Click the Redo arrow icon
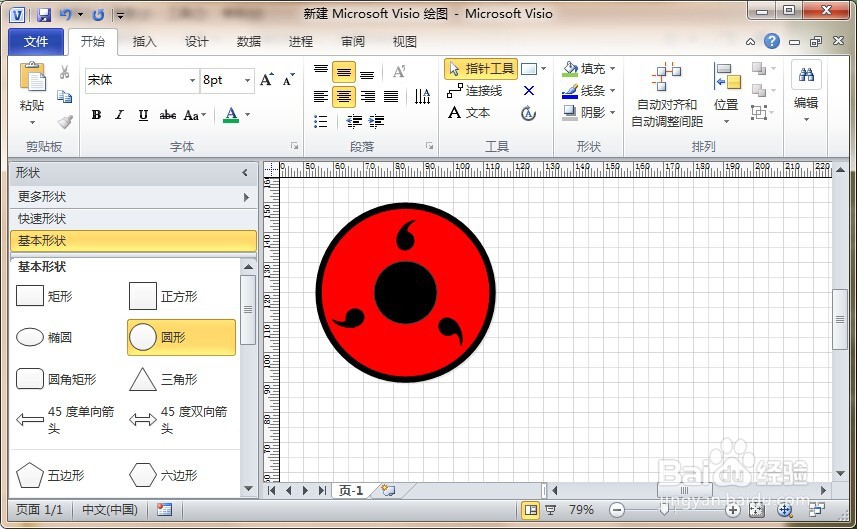 98,15
